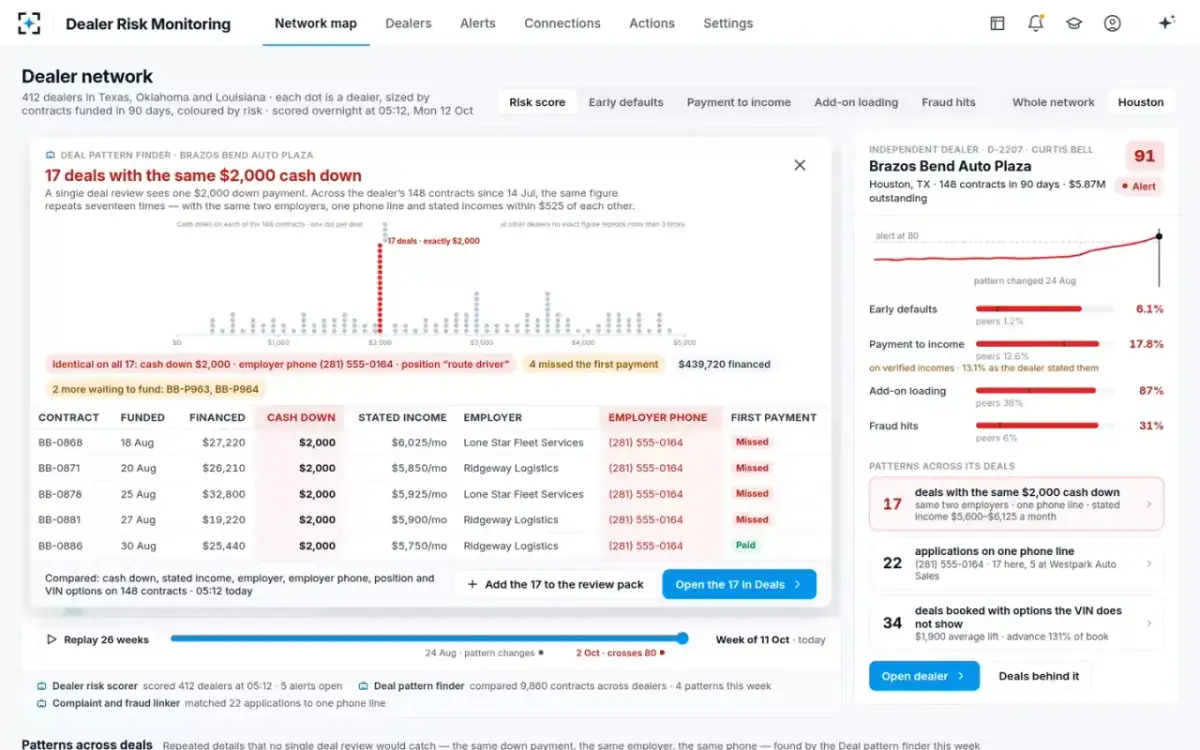This screenshot has height=750, width=1200.
Task: Select Houston scope
Action: 1141,102
